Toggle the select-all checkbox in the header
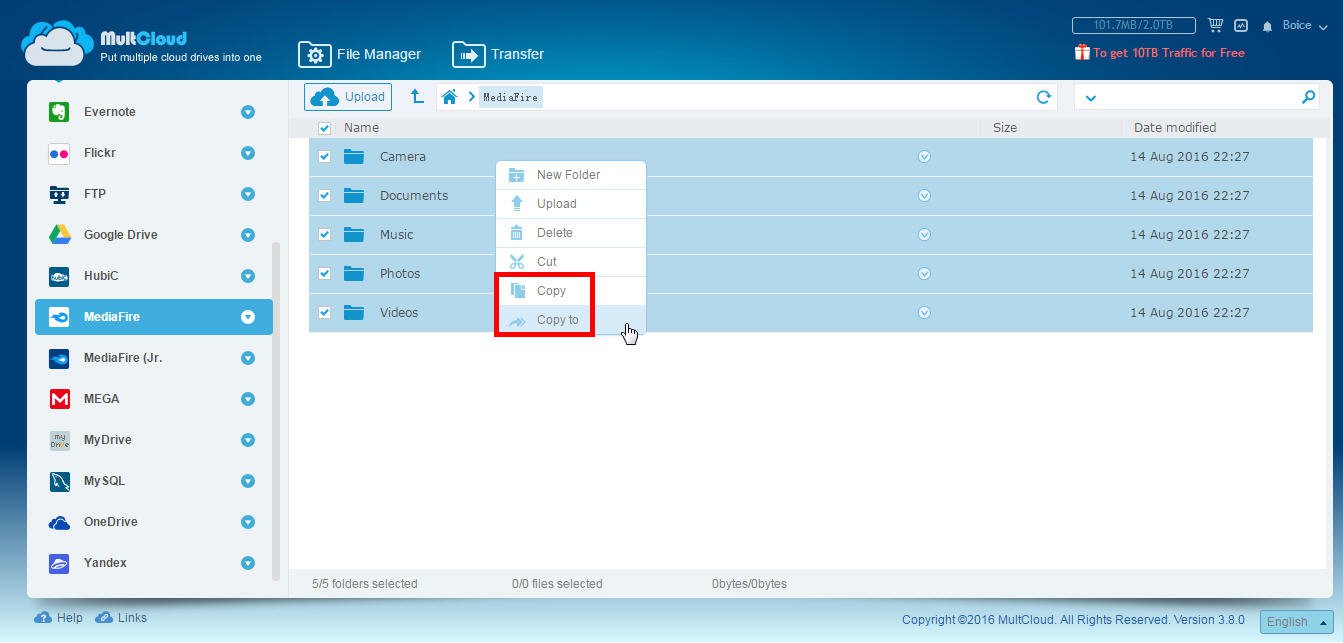Screen dimensions: 1343x643 tap(324, 128)
